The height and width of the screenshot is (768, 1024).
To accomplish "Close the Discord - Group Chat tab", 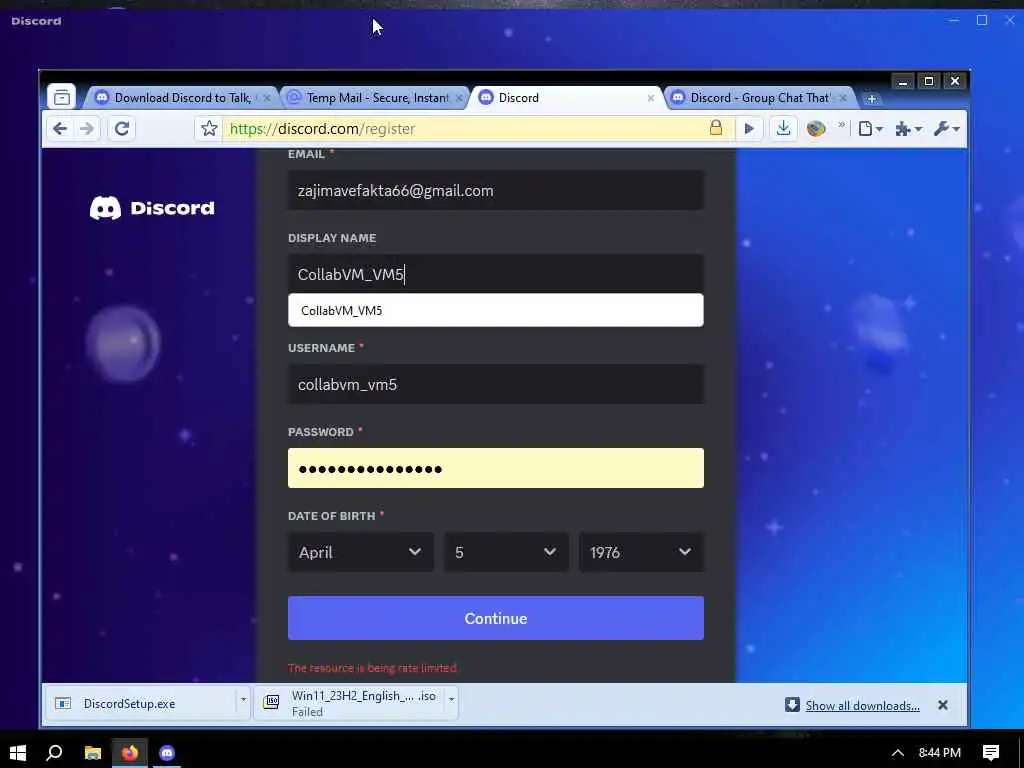I will pos(843,98).
